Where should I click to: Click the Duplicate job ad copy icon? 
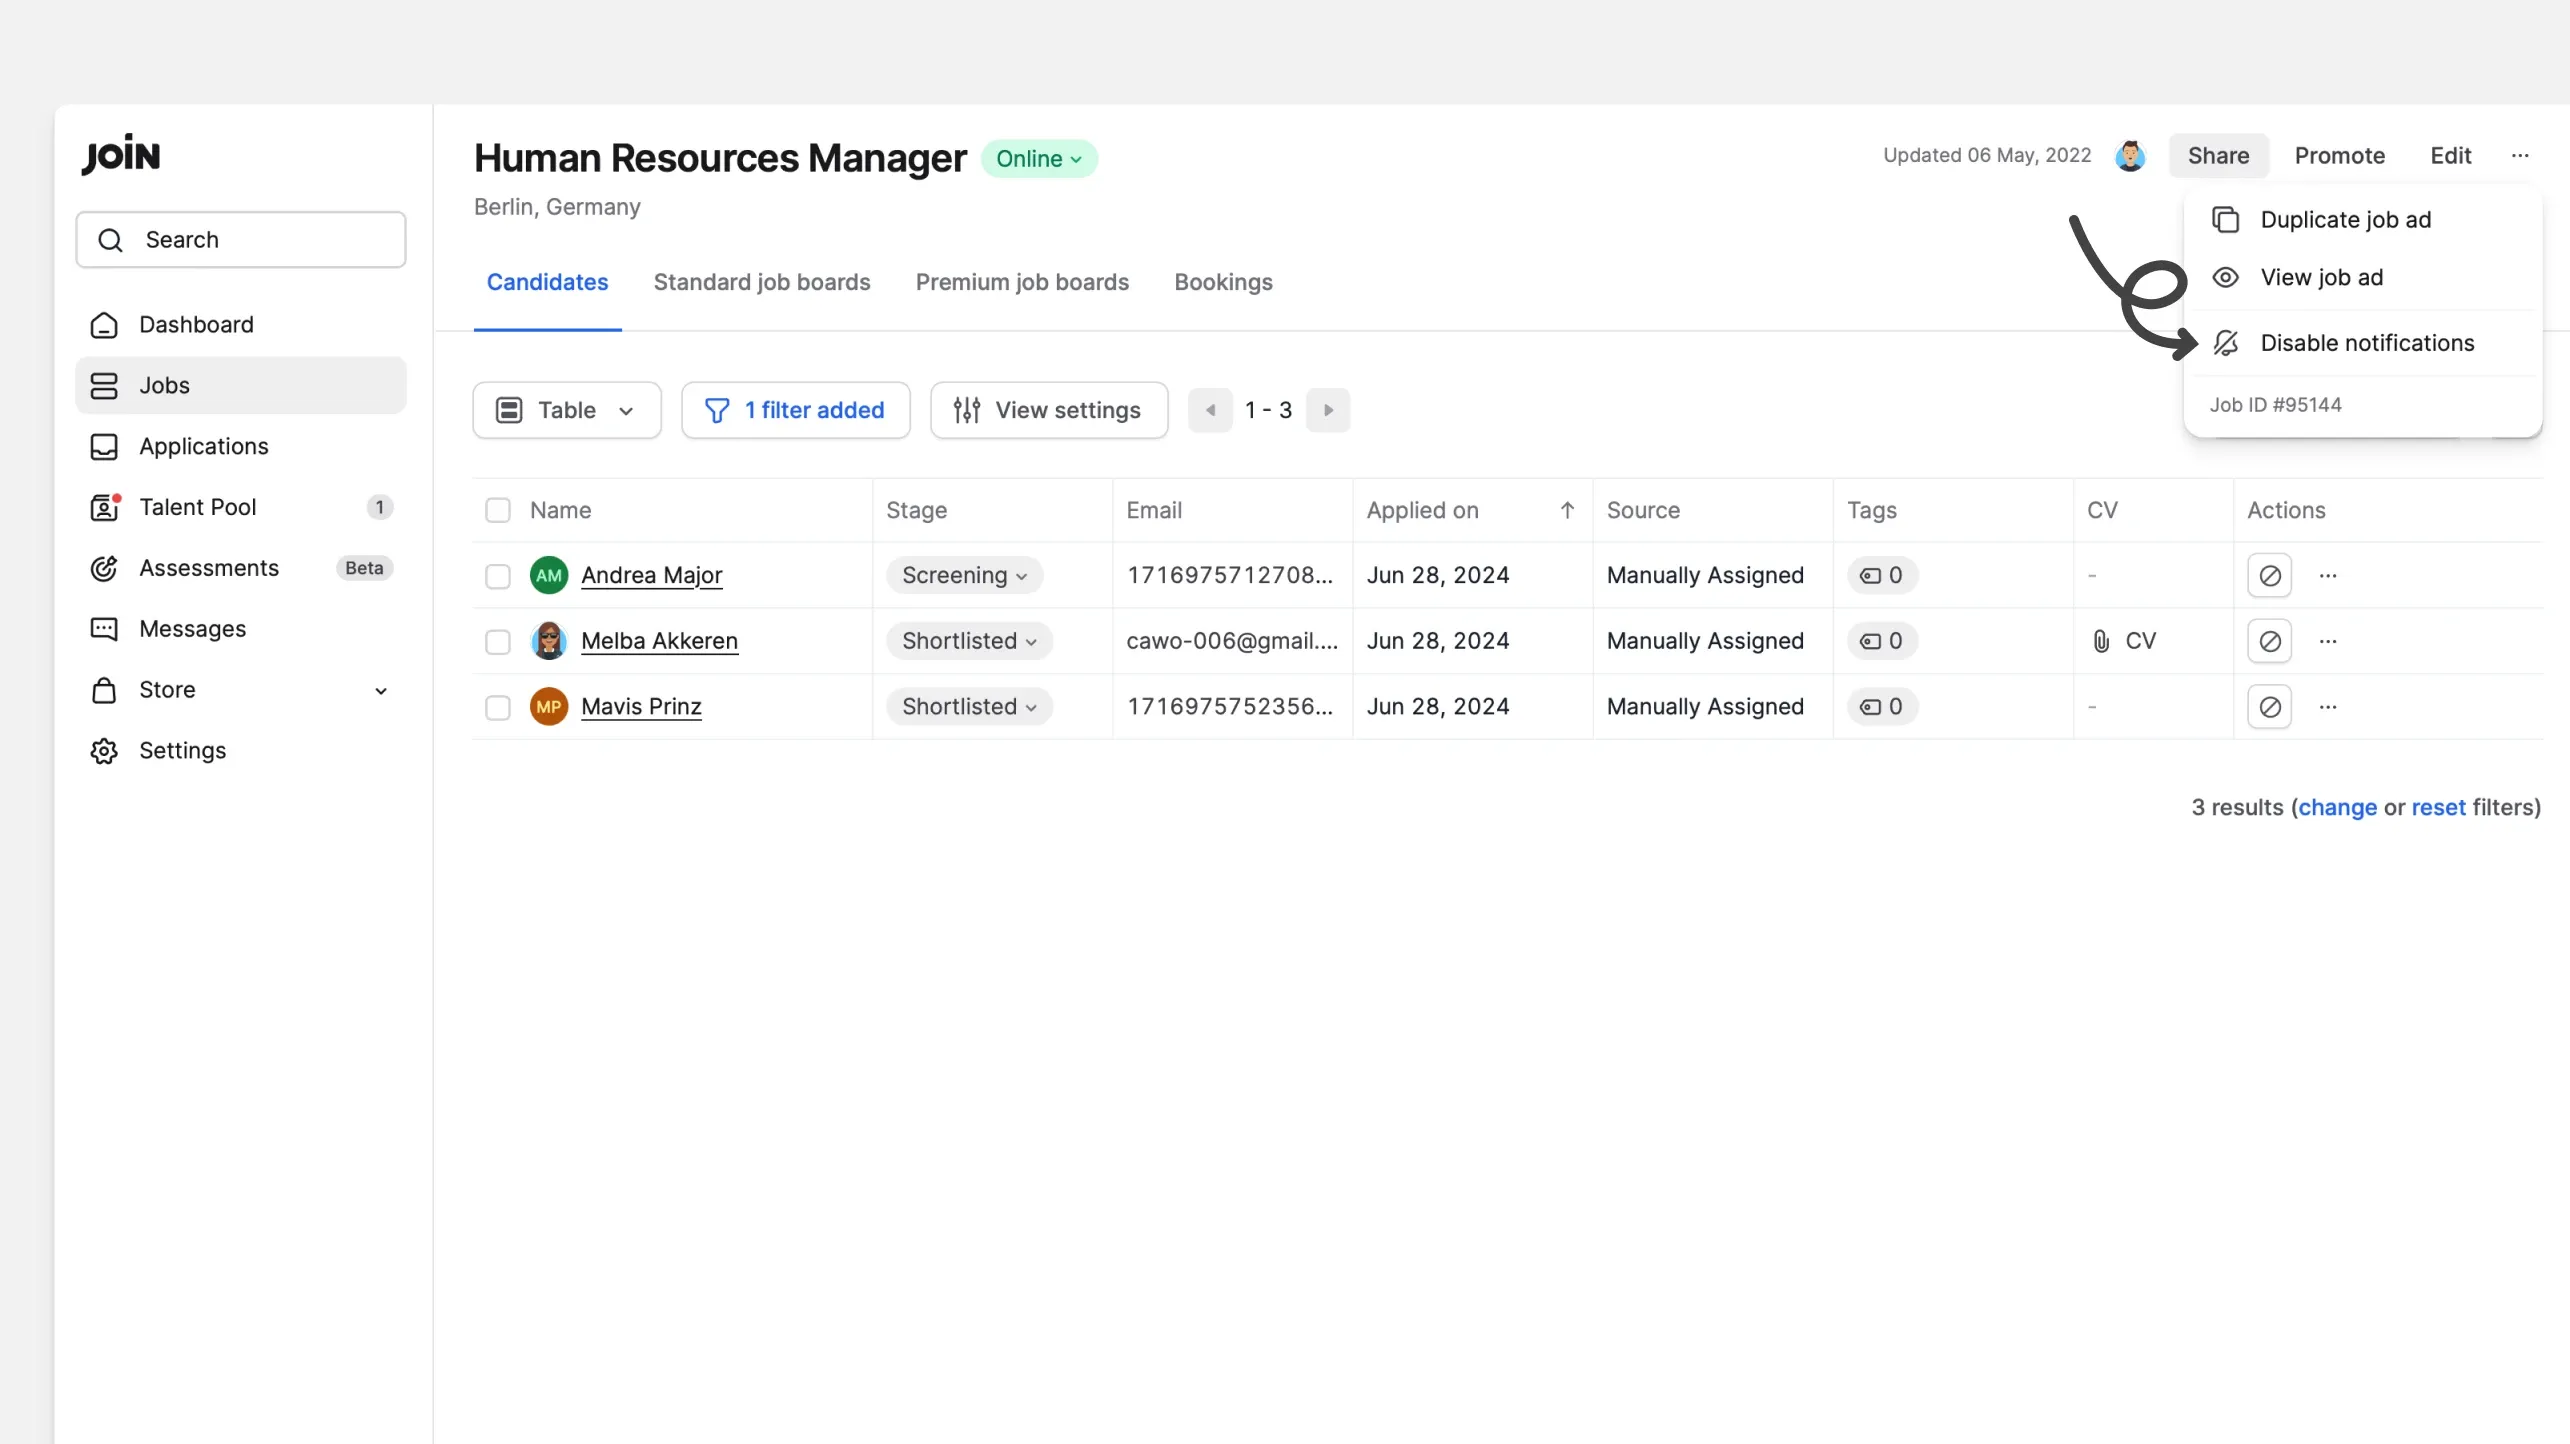2225,220
